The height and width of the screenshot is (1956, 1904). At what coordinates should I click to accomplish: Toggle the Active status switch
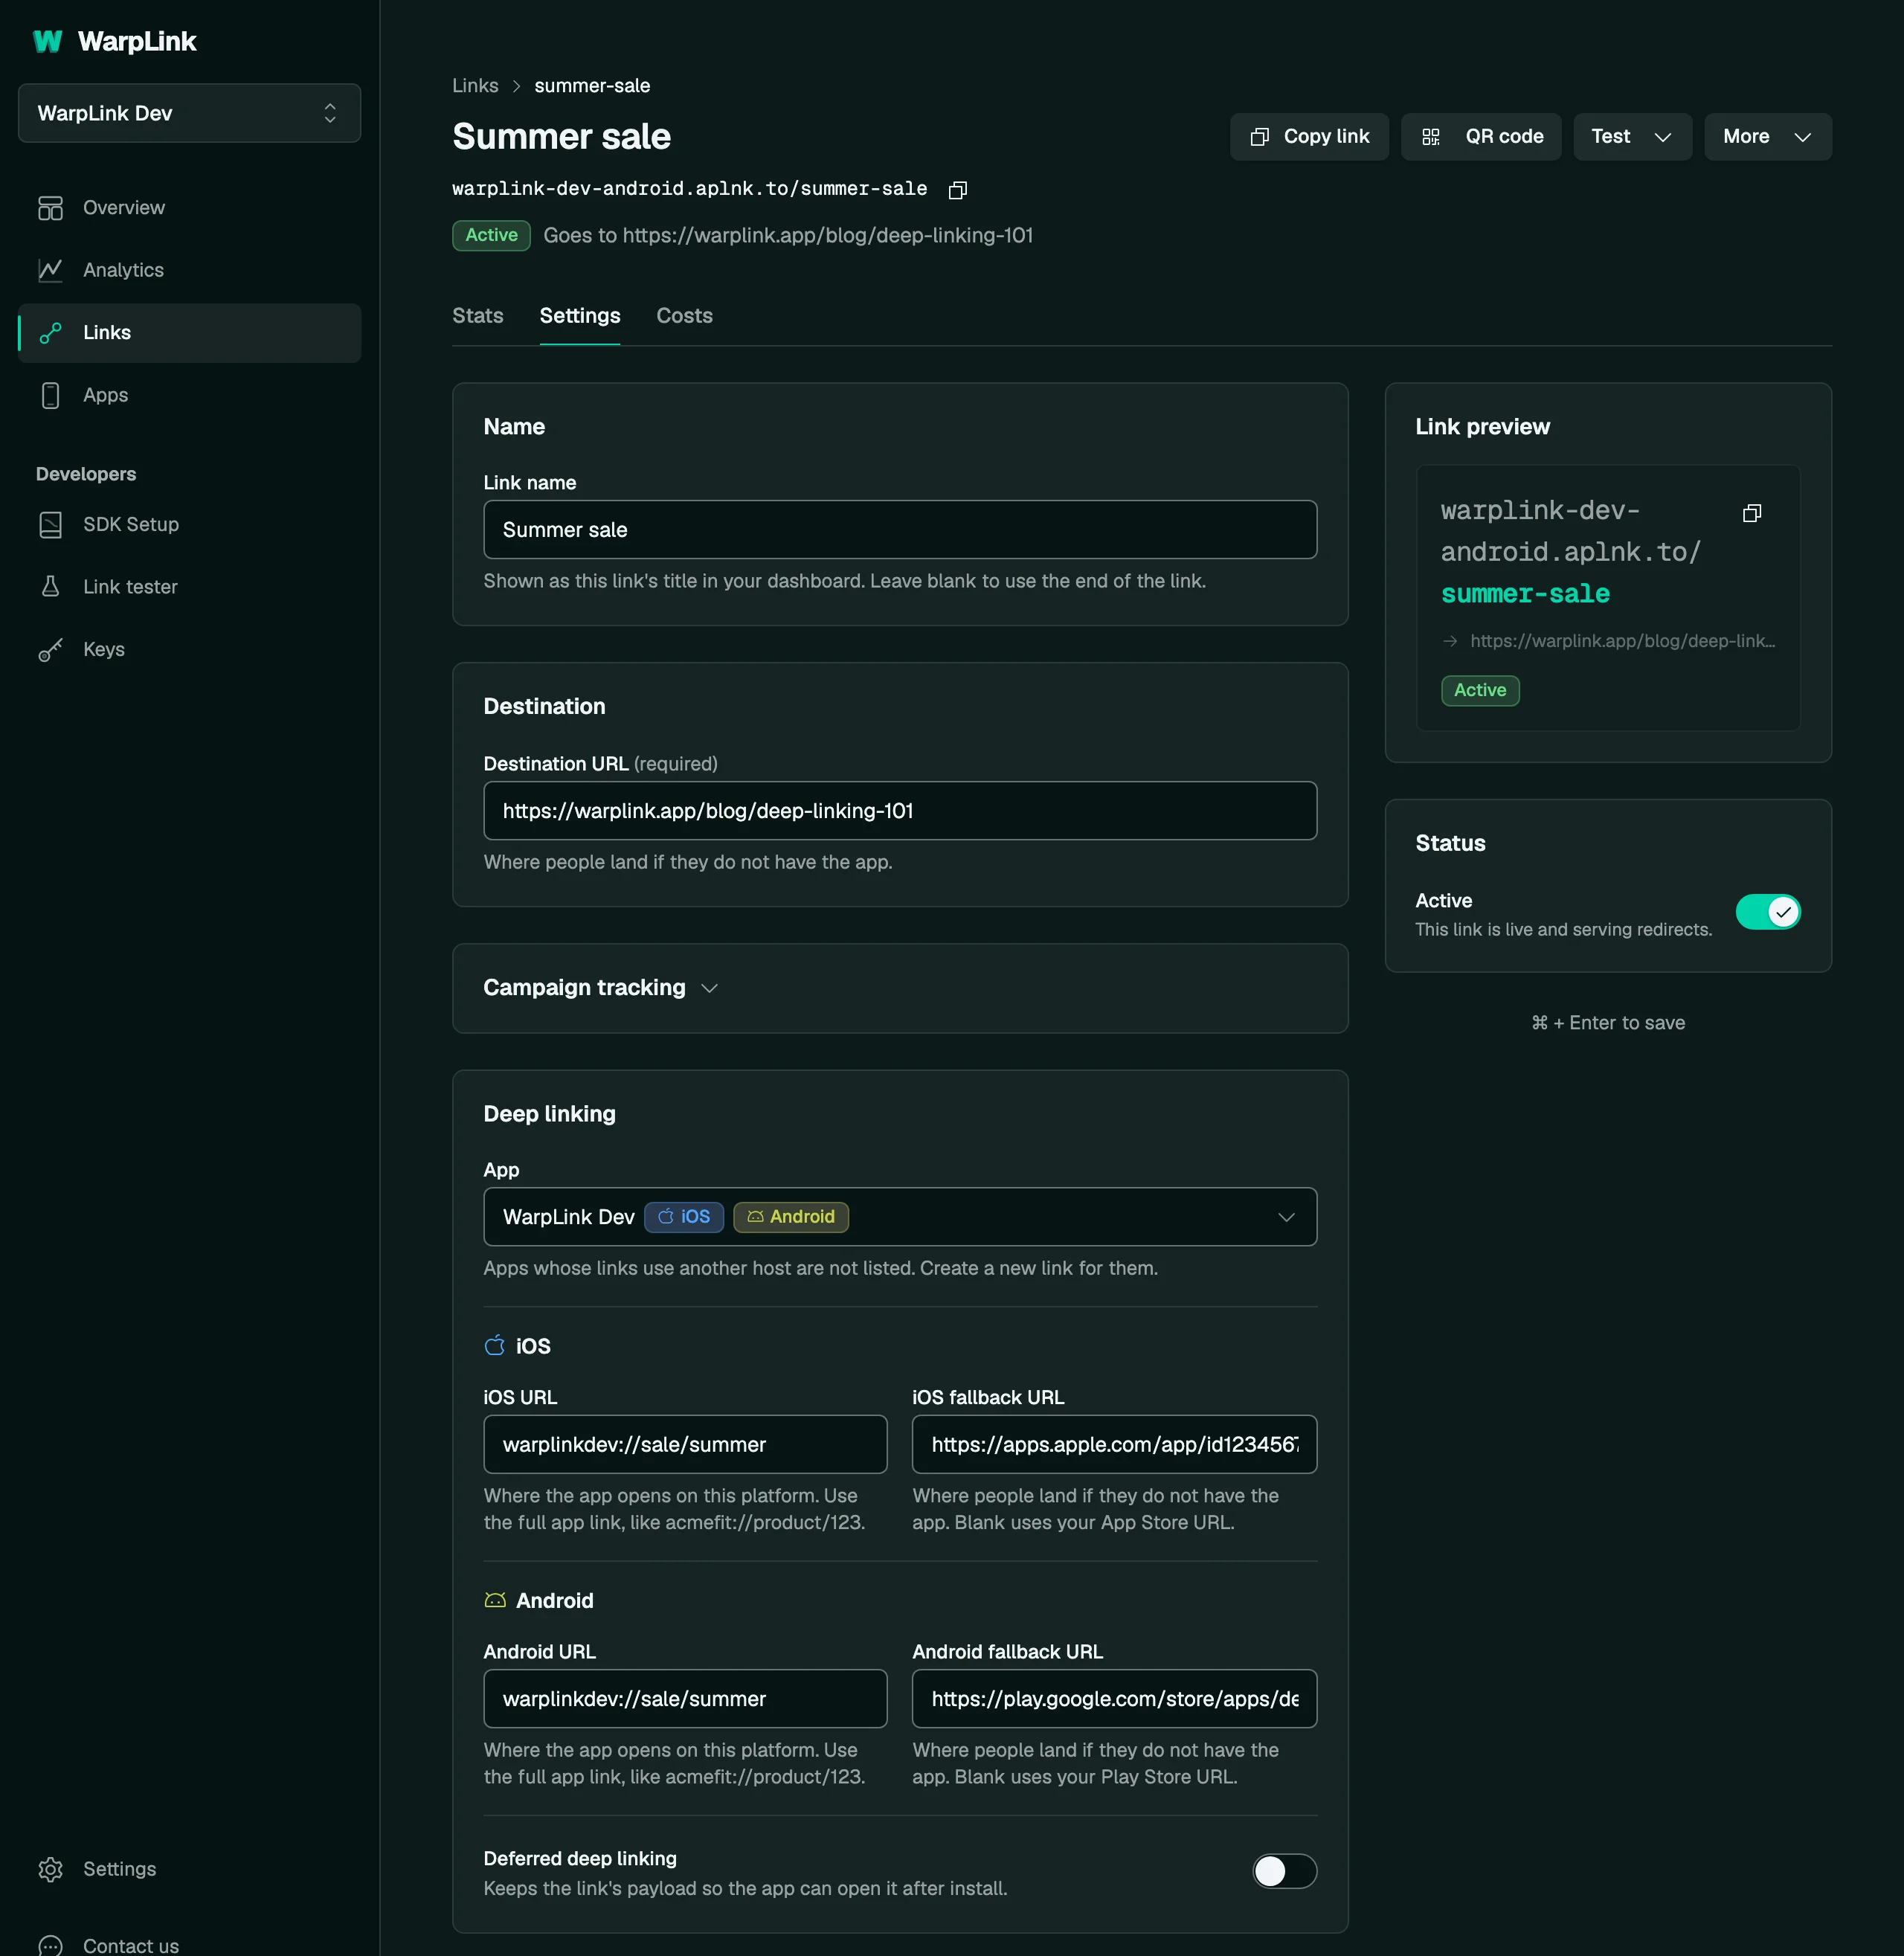1767,912
